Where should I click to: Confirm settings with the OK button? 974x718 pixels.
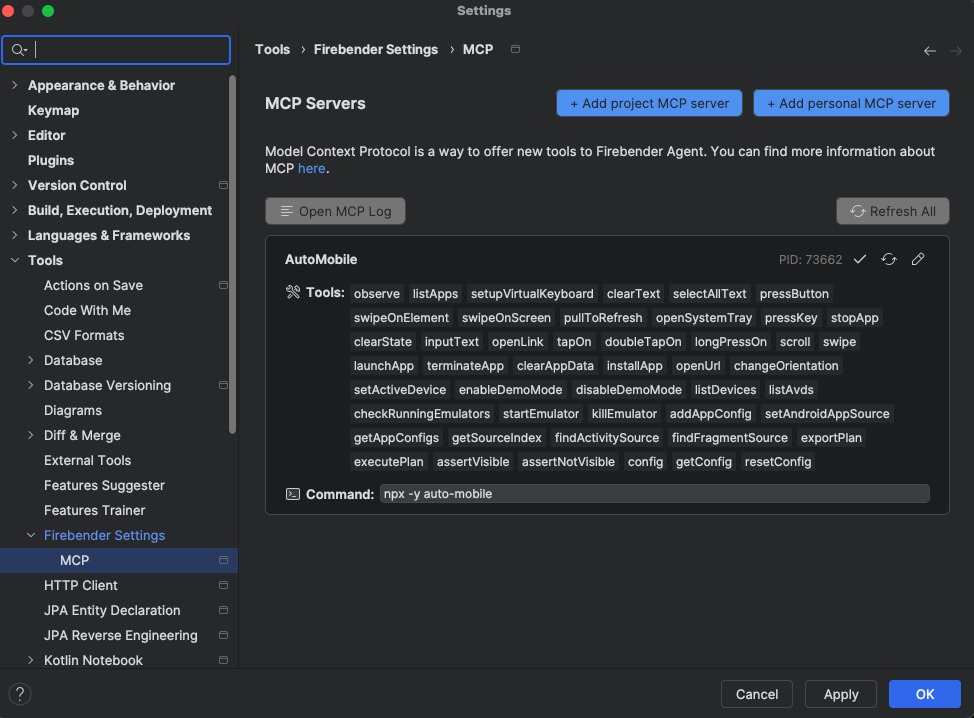[x=925, y=694]
